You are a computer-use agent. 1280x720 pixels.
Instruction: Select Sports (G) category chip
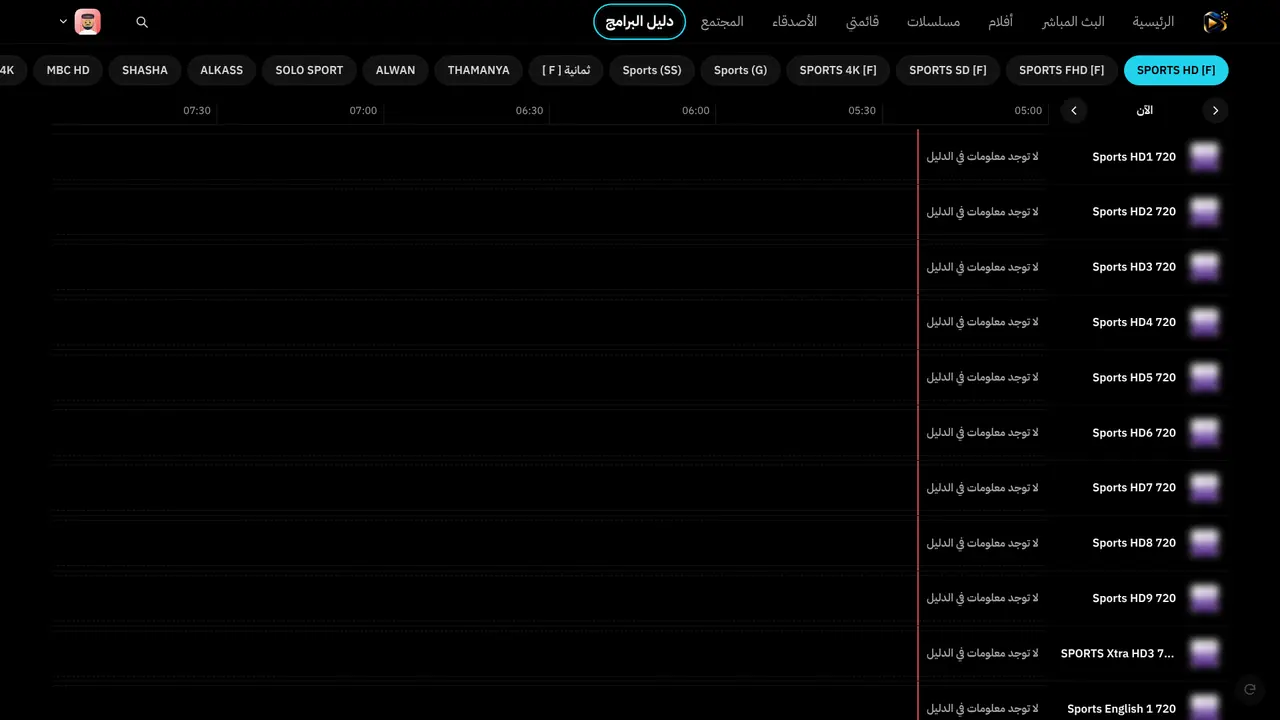(x=741, y=70)
